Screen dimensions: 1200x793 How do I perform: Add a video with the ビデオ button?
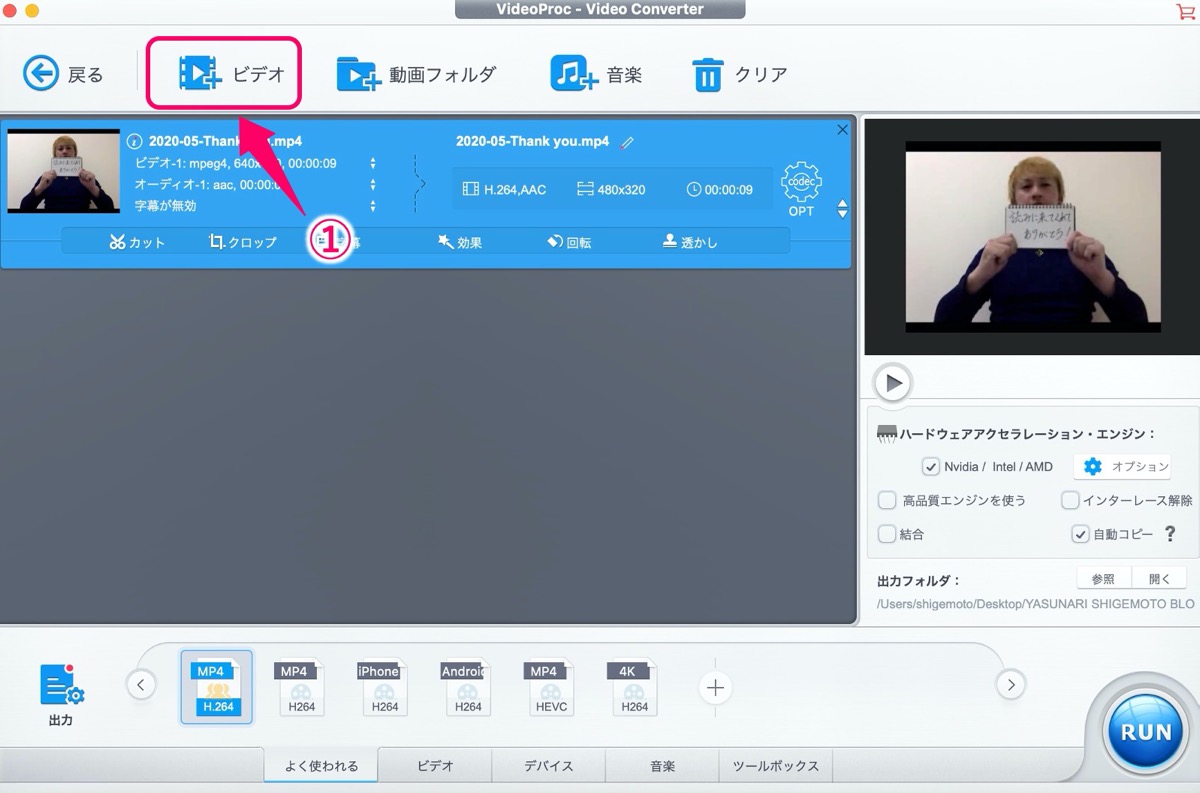231,73
